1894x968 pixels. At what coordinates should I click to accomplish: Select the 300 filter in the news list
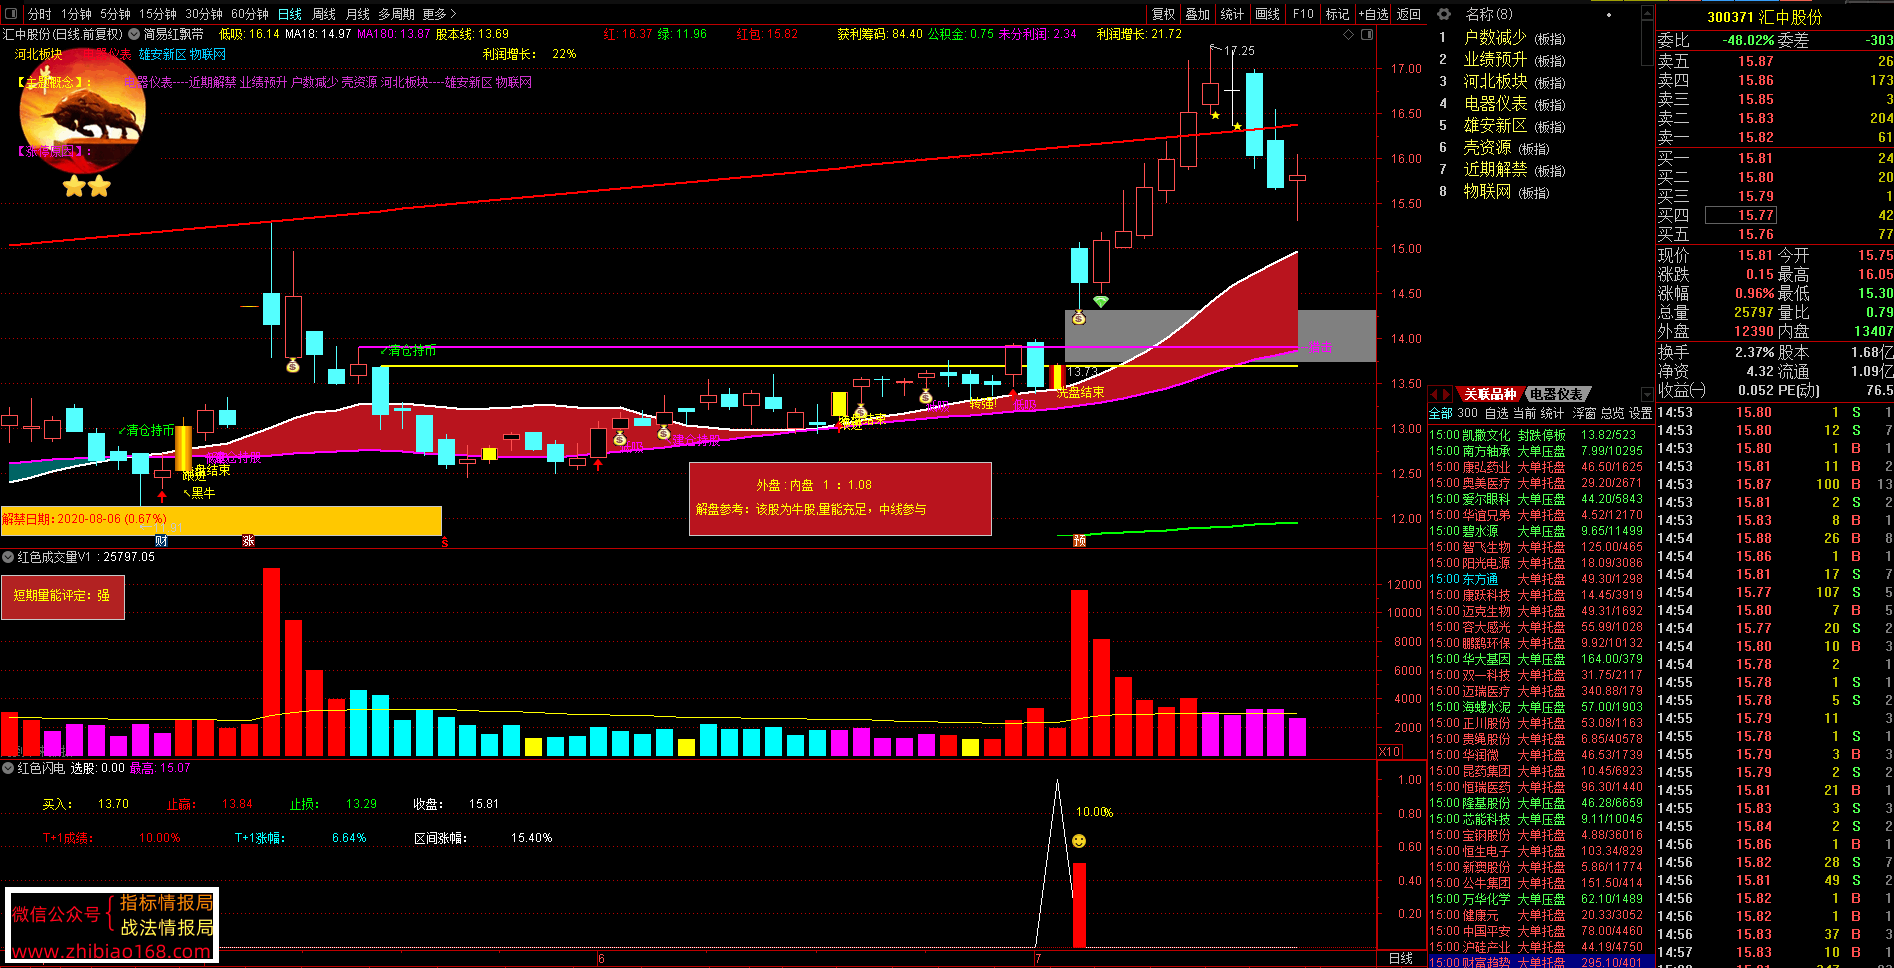click(x=1467, y=413)
